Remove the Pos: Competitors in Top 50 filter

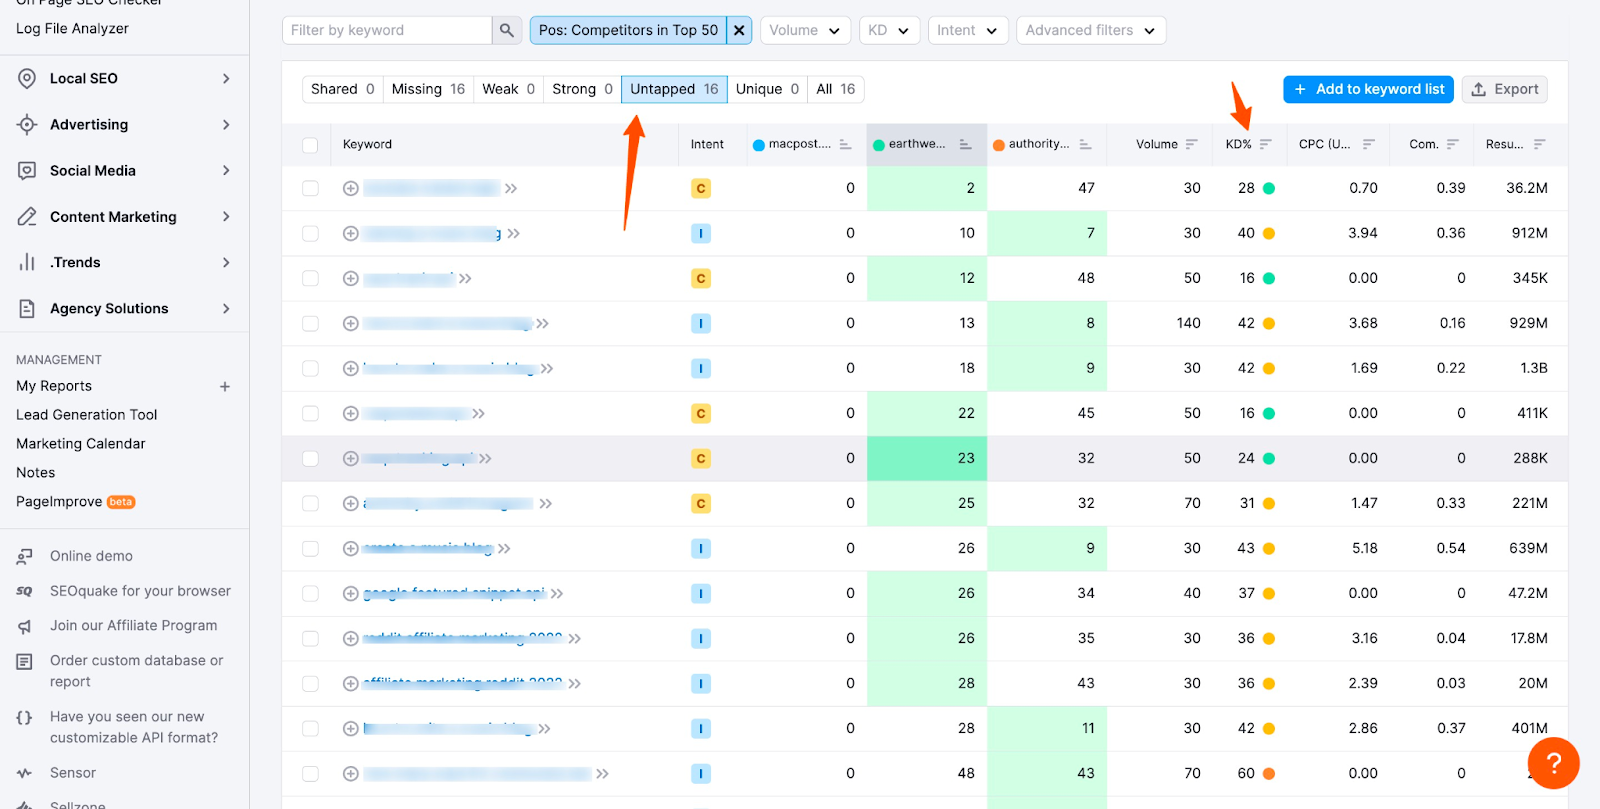(x=739, y=30)
